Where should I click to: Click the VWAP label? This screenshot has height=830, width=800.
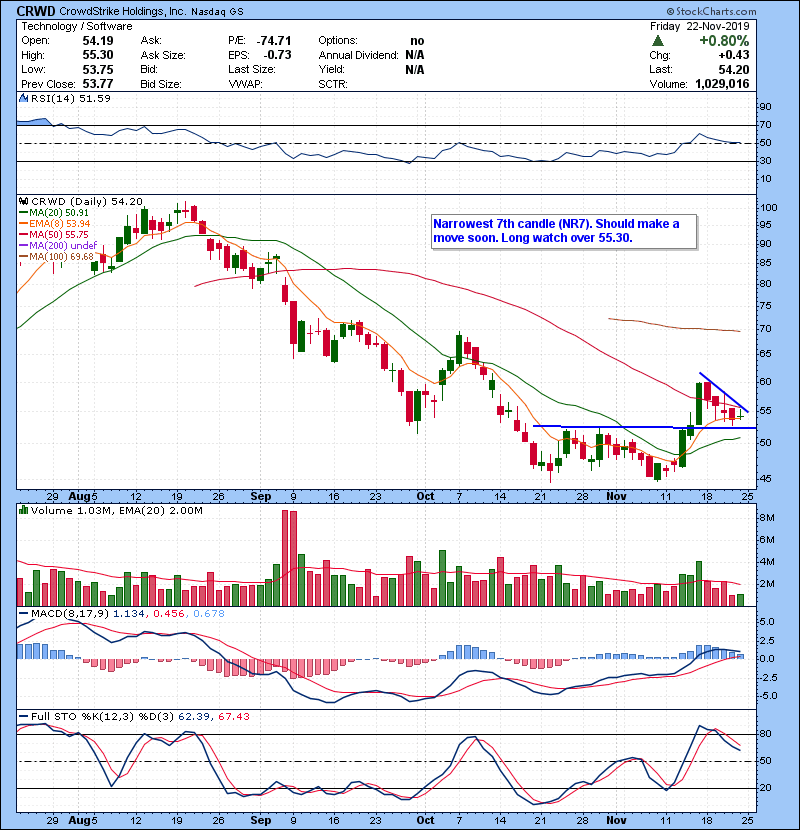coord(246,84)
